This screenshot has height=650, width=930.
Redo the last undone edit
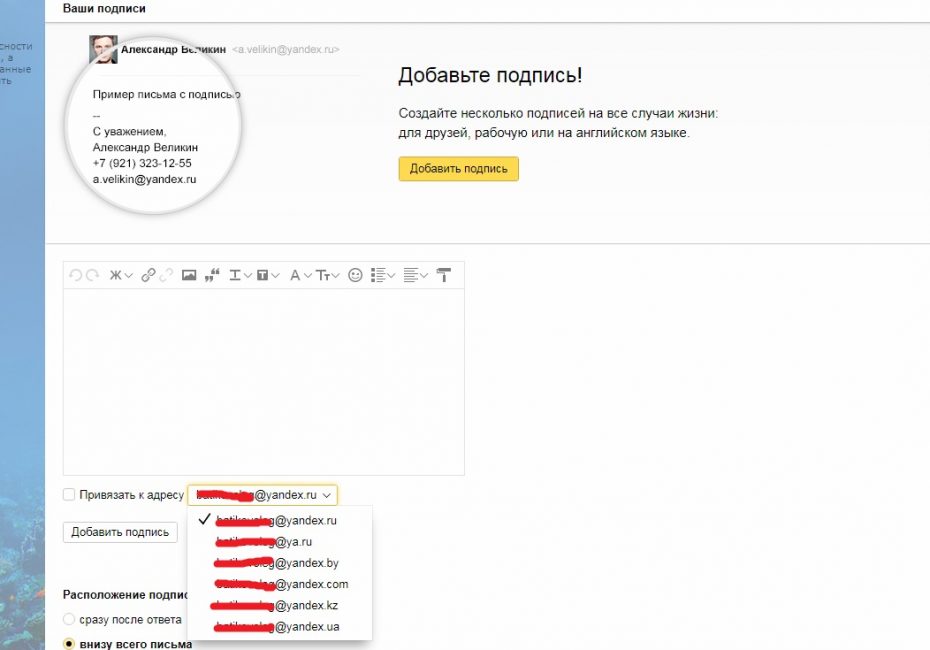point(93,275)
